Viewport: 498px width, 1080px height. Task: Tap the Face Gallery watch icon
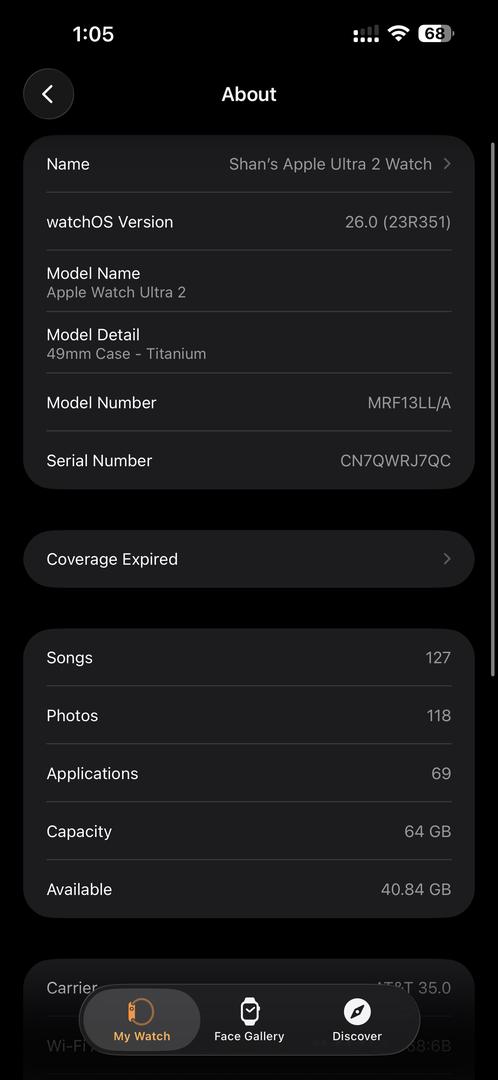click(249, 1012)
